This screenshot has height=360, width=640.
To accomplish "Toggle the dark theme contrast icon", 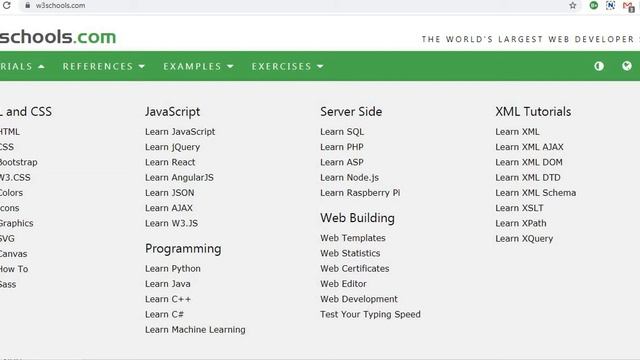I will click(x=599, y=66).
